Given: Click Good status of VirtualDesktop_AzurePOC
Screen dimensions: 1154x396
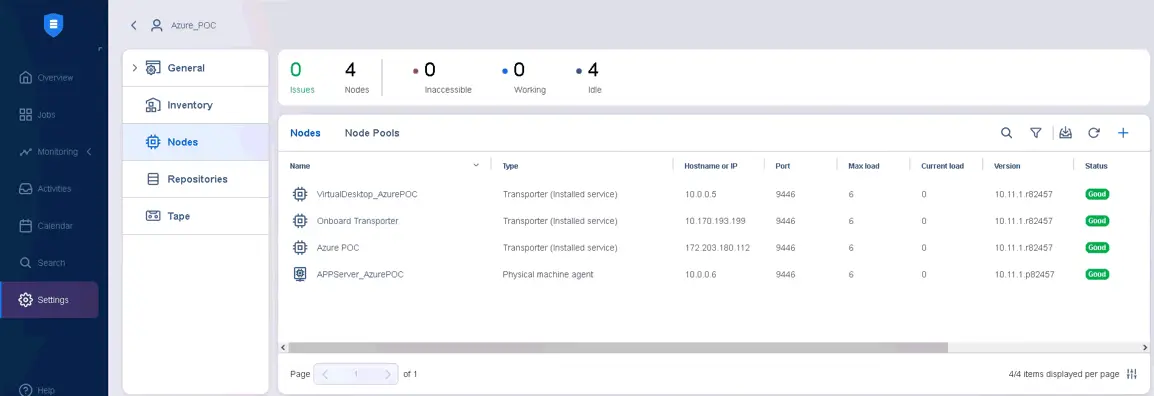Looking at the screenshot, I should point(1097,194).
